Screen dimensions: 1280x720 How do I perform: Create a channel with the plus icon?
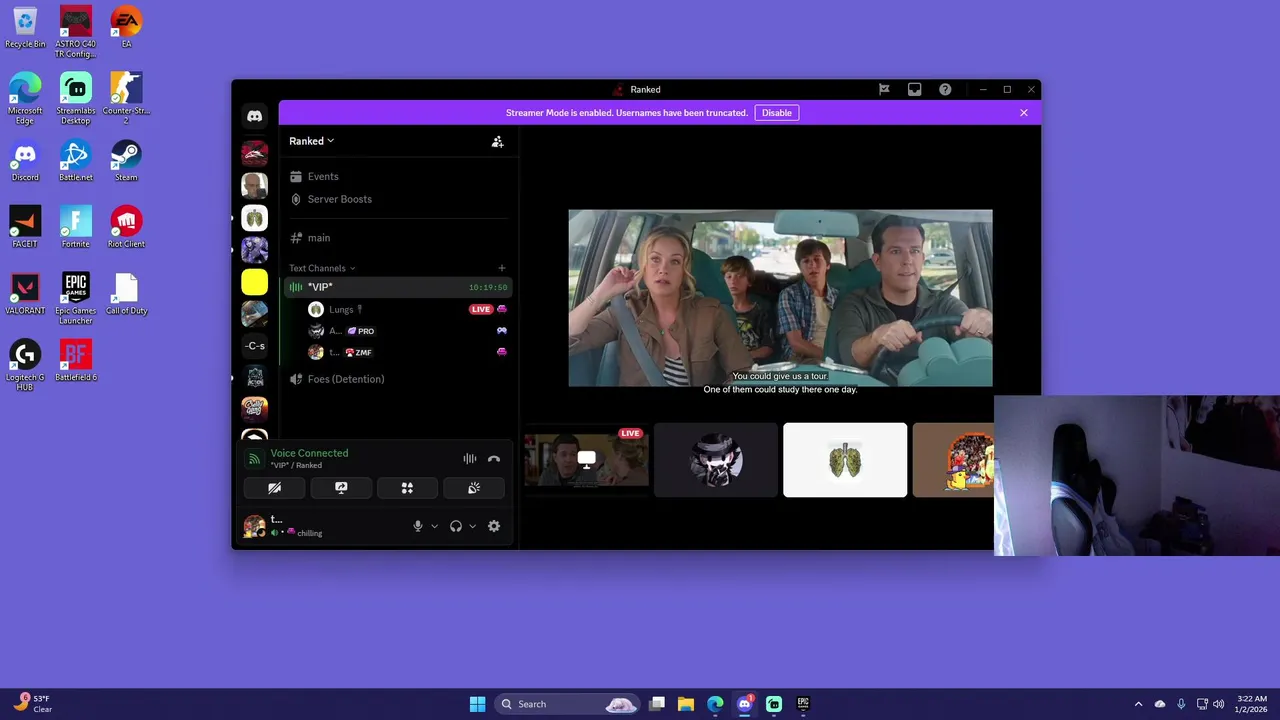[x=502, y=268]
